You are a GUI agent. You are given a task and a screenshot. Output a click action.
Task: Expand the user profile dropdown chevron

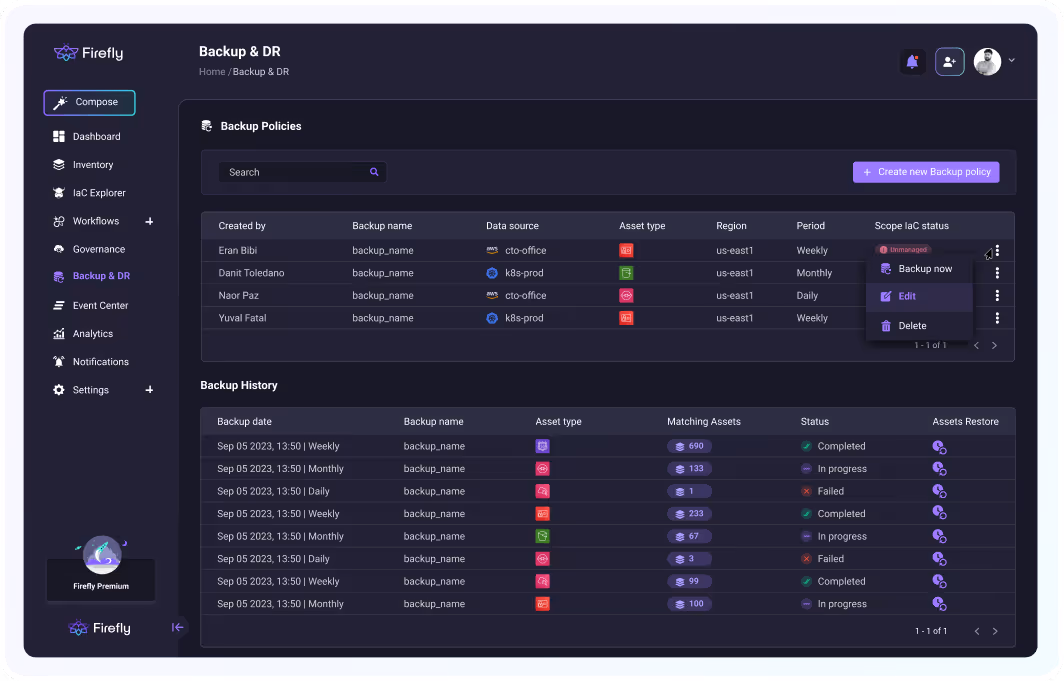click(1011, 61)
